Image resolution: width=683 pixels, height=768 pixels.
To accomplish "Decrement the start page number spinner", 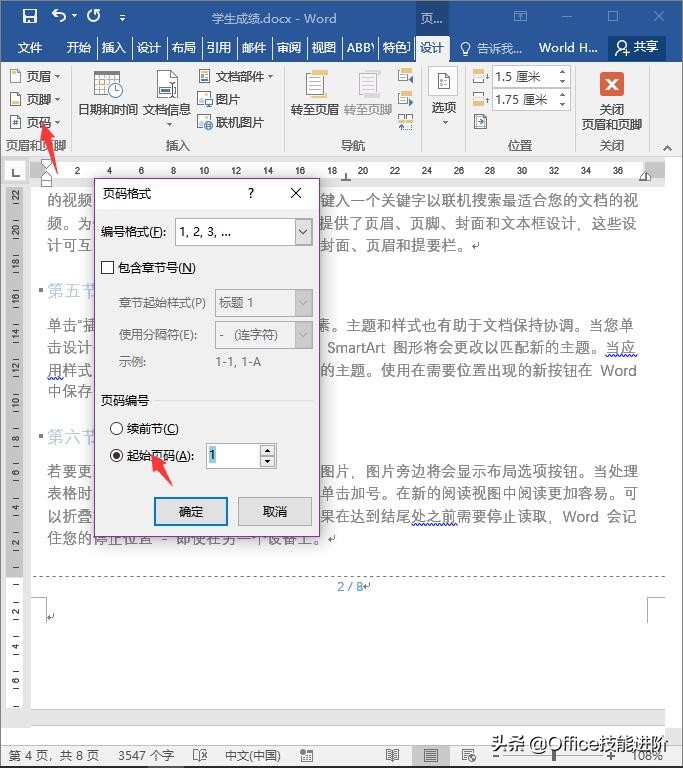I will (268, 461).
